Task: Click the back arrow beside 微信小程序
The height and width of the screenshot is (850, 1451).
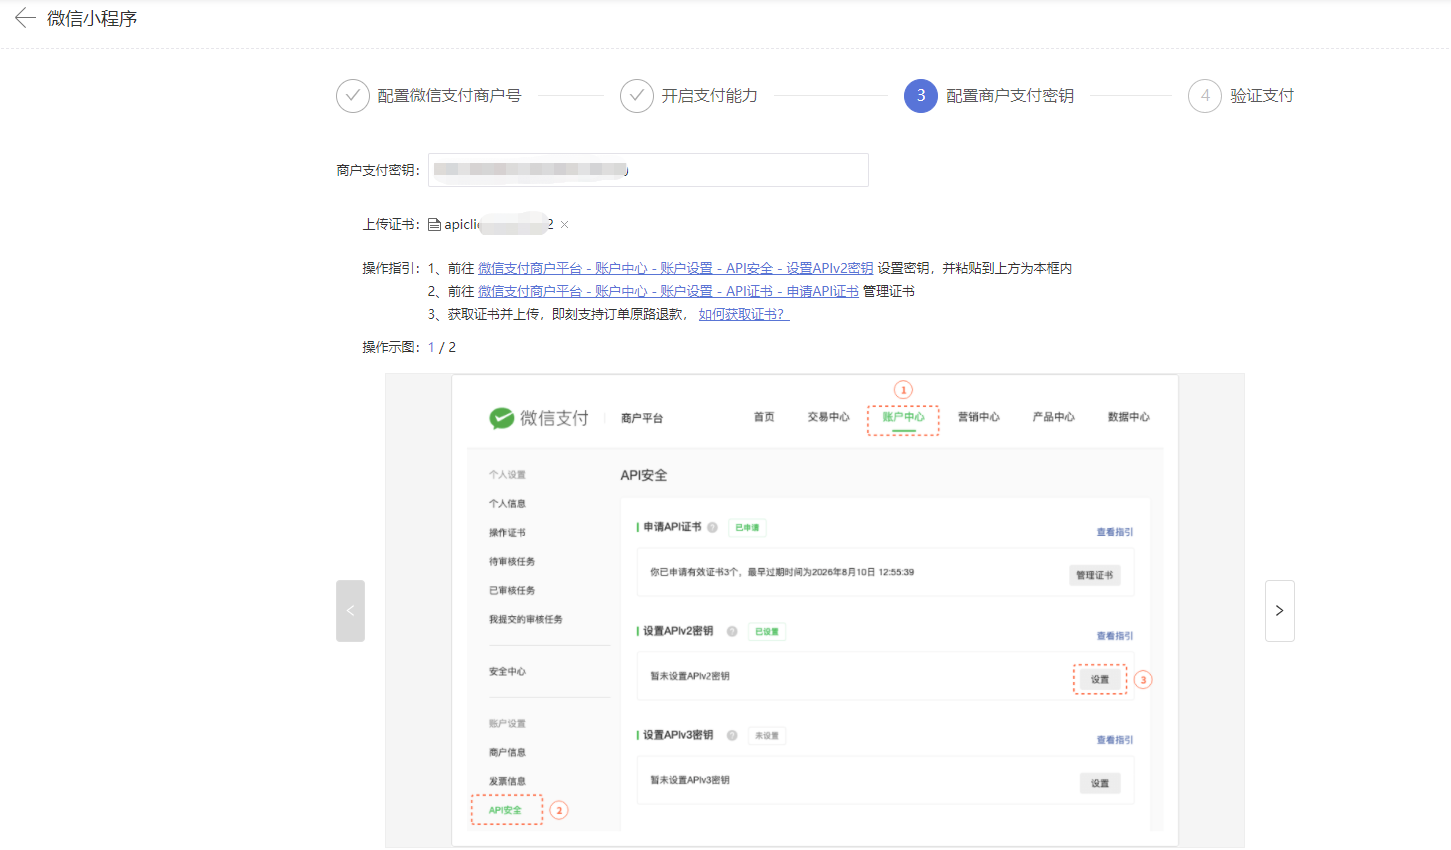Action: pyautogui.click(x=25, y=18)
